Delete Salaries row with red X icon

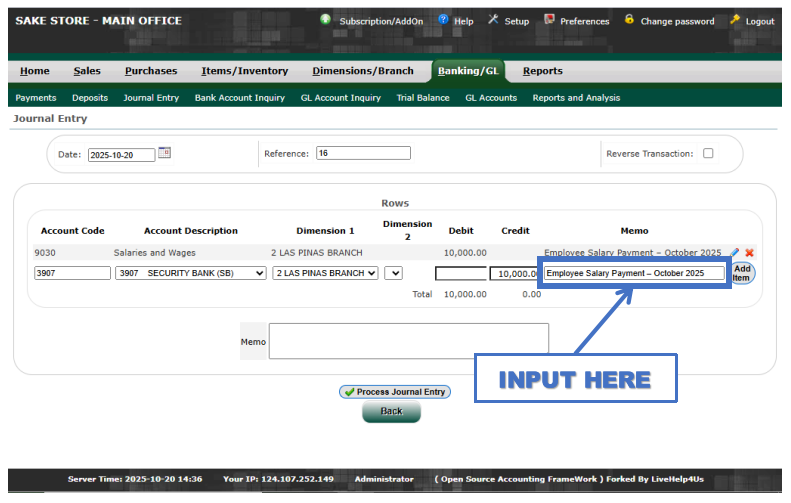pyautogui.click(x=749, y=253)
